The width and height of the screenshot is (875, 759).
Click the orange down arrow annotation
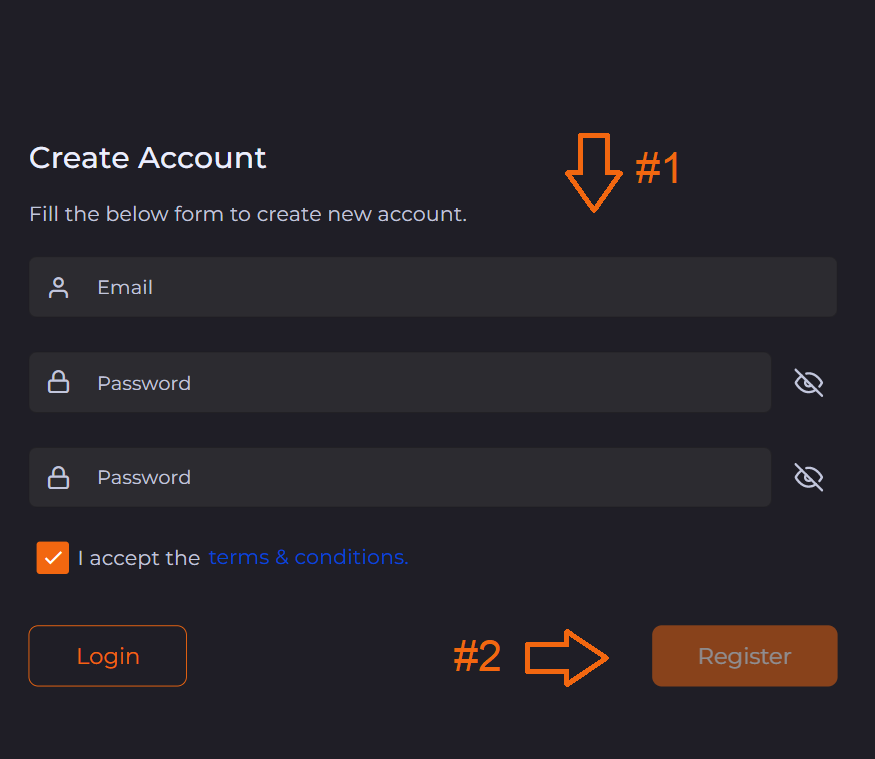click(x=594, y=172)
